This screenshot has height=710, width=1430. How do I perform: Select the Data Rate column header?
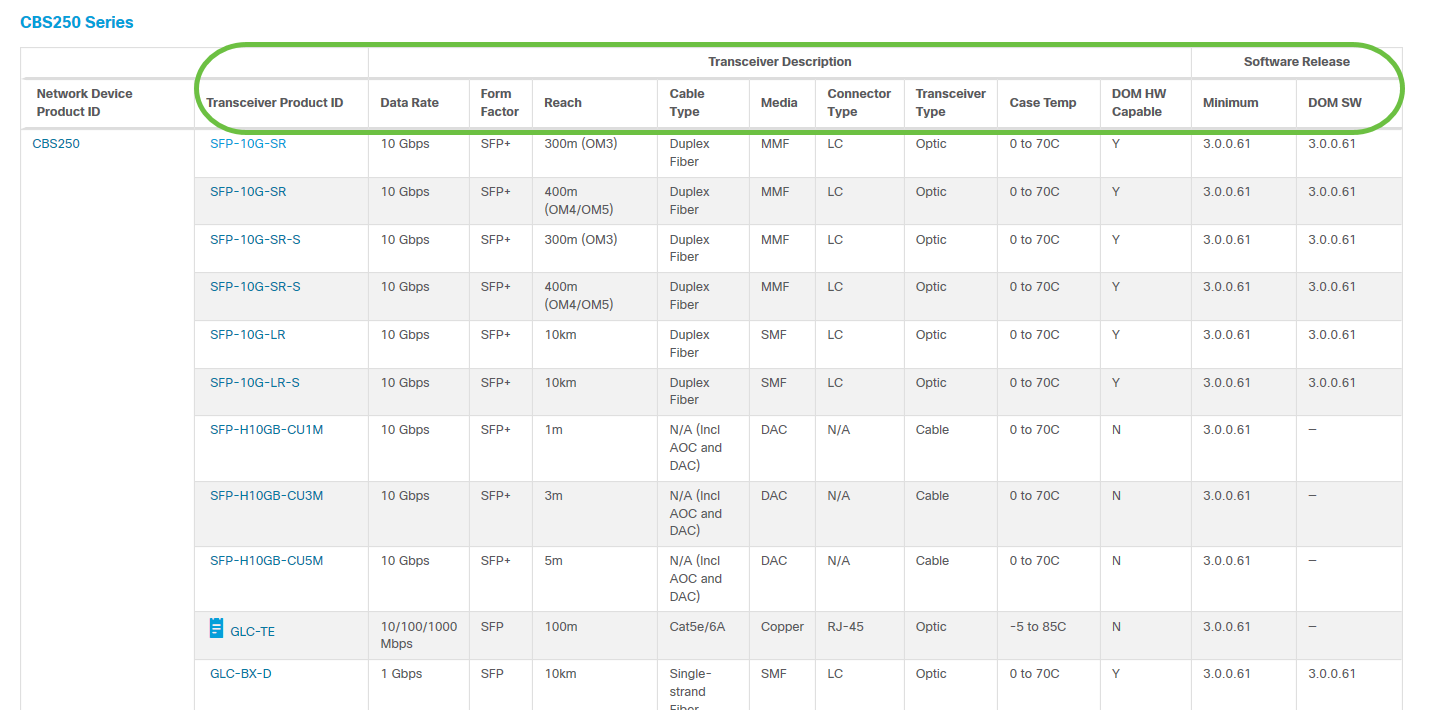tap(410, 103)
